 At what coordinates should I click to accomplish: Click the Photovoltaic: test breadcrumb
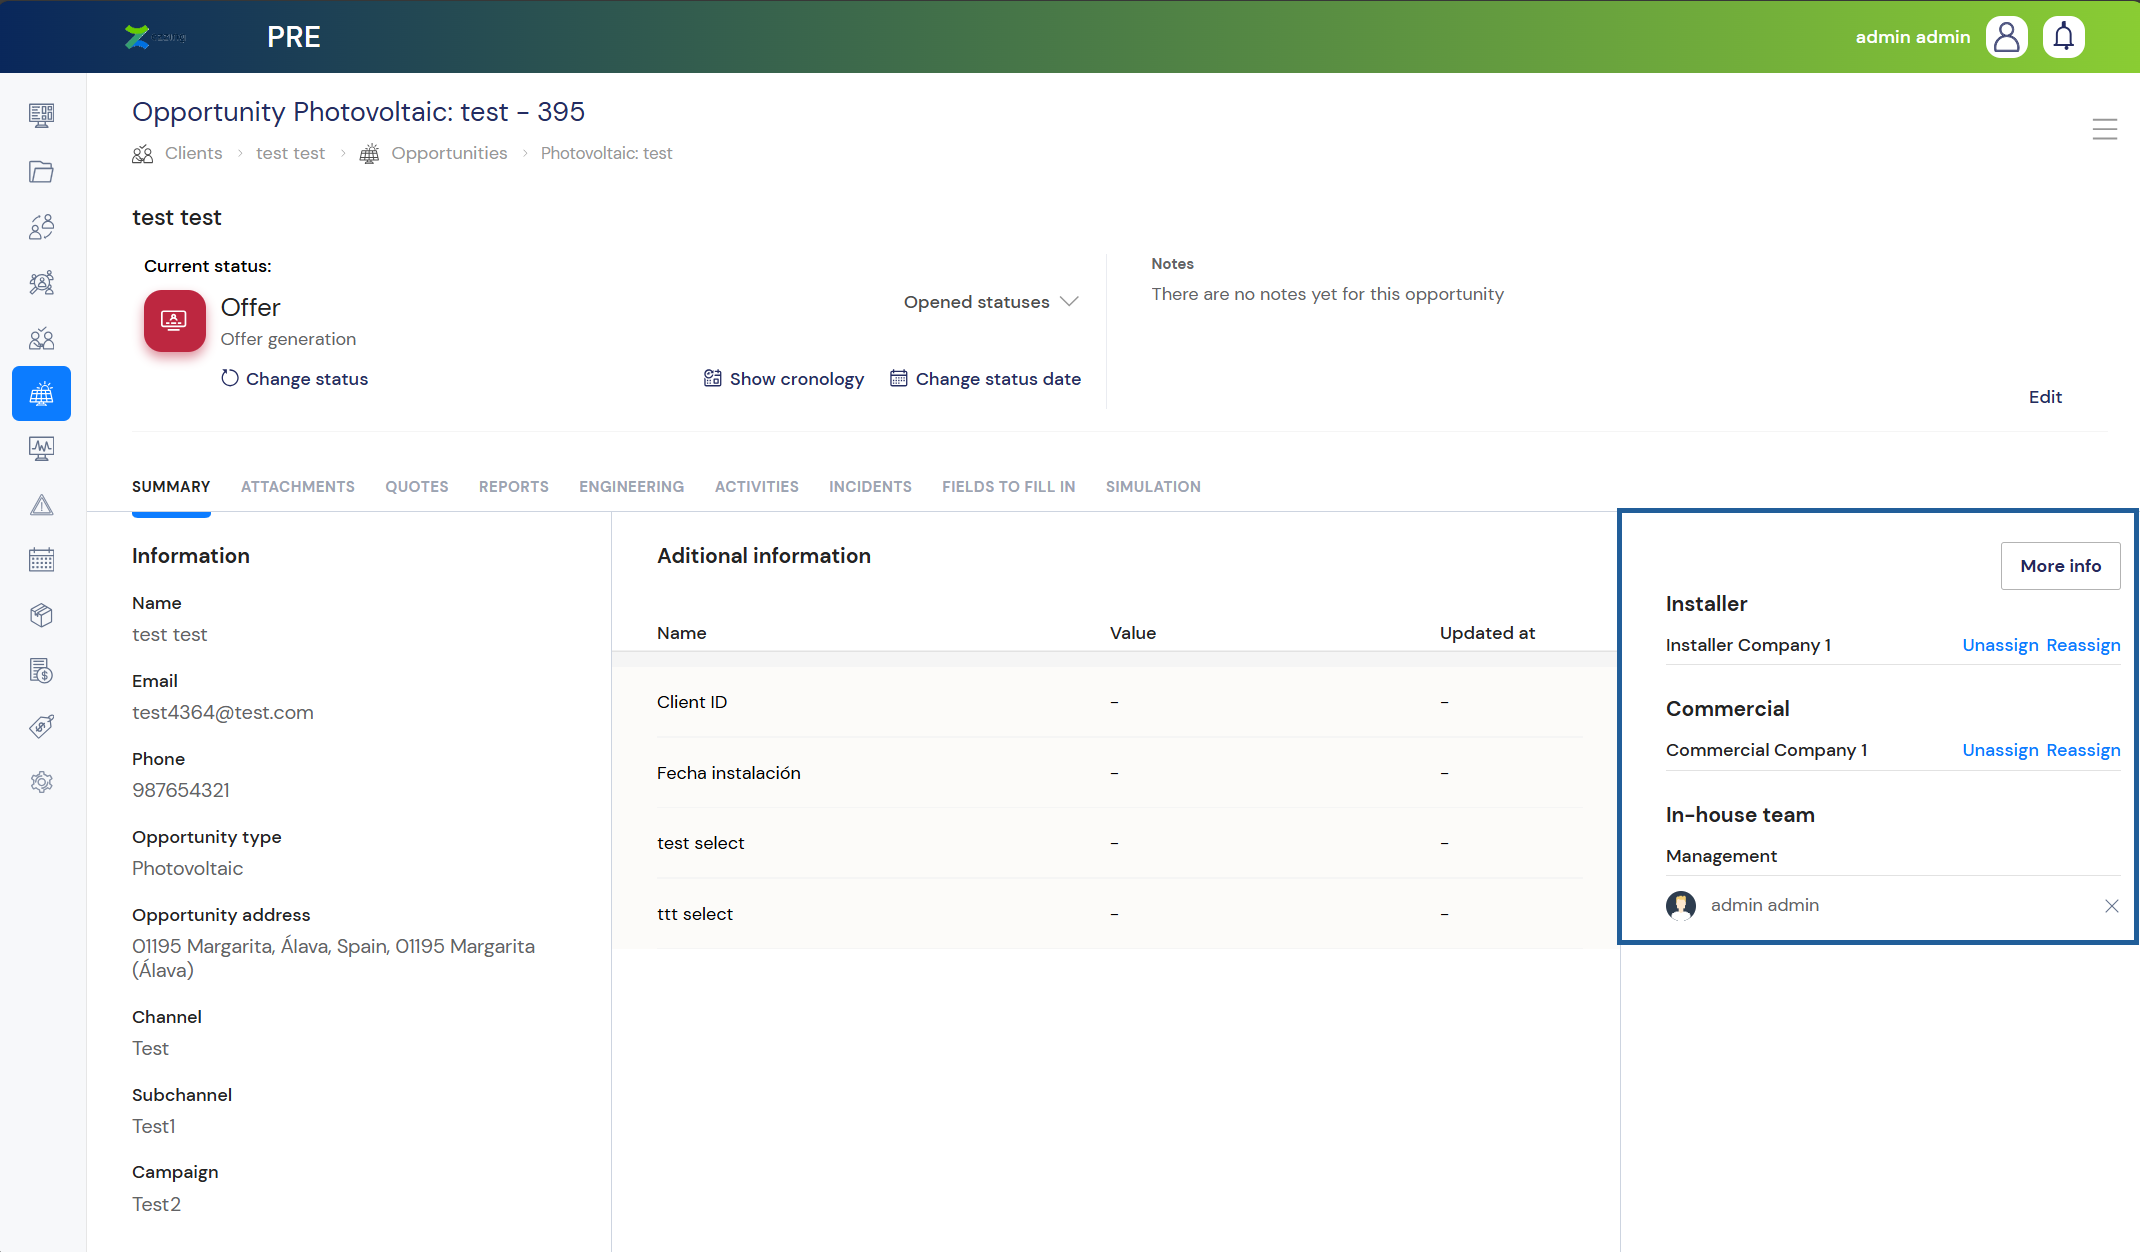tap(606, 153)
